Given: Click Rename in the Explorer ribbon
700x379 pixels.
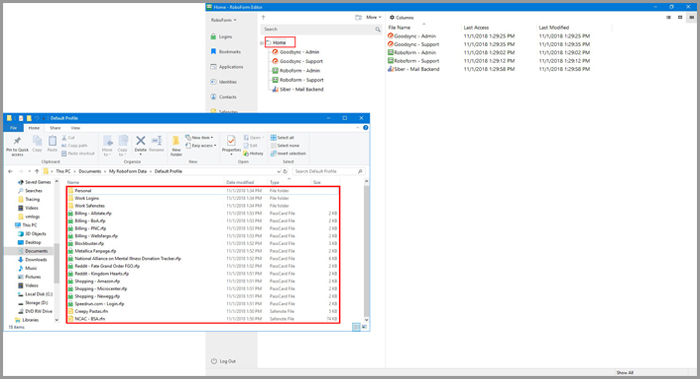Looking at the screenshot, I should click(x=157, y=144).
